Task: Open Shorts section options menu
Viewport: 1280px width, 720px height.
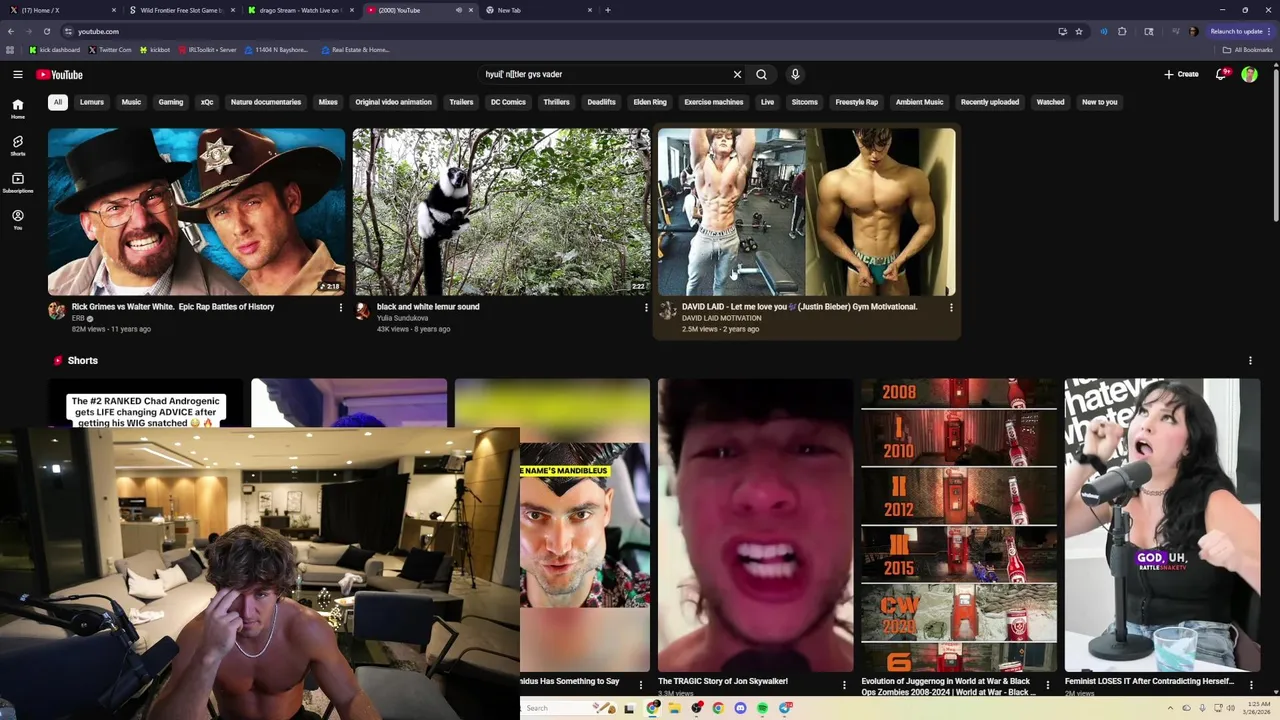Action: [1250, 360]
